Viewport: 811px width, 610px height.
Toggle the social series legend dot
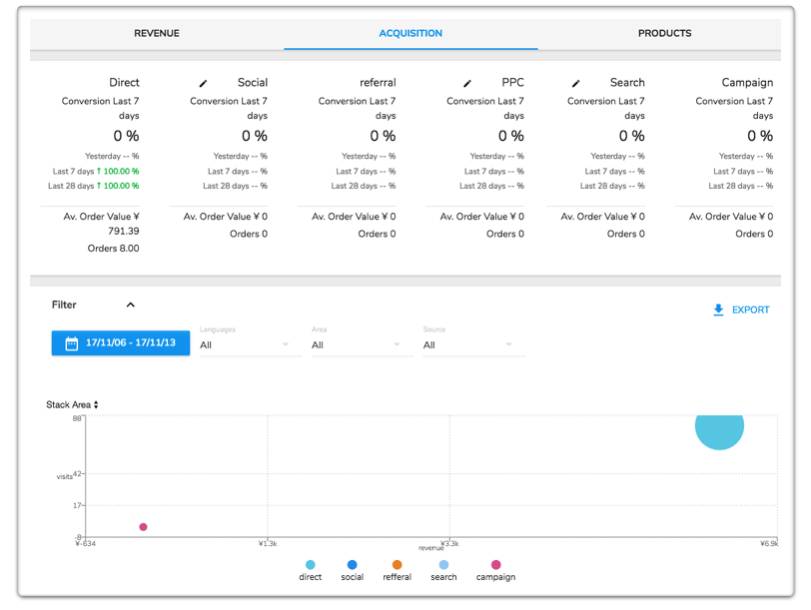coord(352,565)
